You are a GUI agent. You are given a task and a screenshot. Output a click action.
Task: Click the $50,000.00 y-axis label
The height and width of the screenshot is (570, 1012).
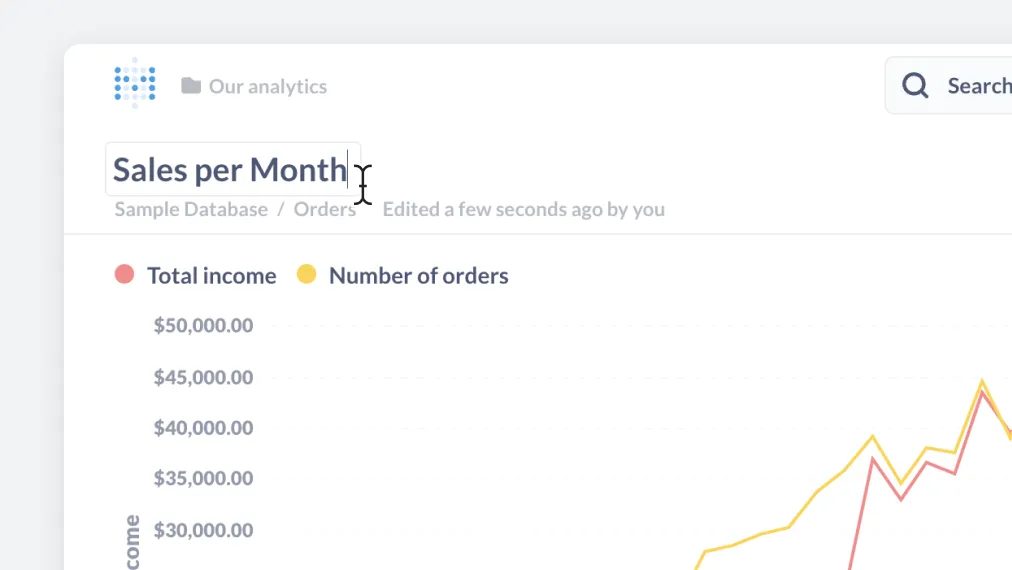click(x=203, y=325)
